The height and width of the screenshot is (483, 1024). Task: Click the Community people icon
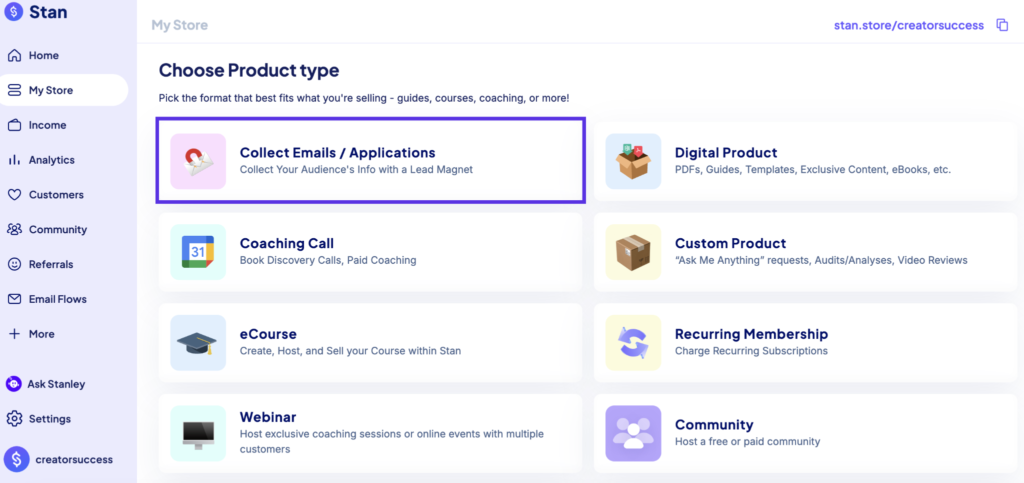633,433
